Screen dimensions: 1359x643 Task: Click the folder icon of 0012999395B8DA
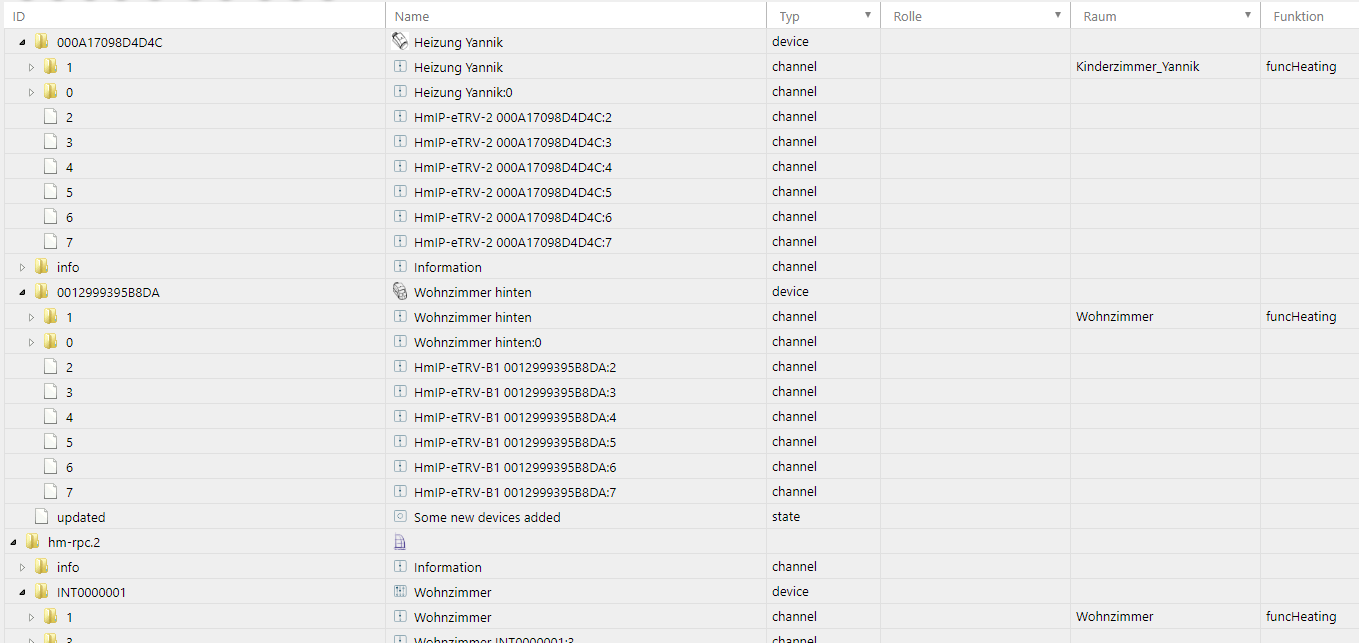point(41,292)
